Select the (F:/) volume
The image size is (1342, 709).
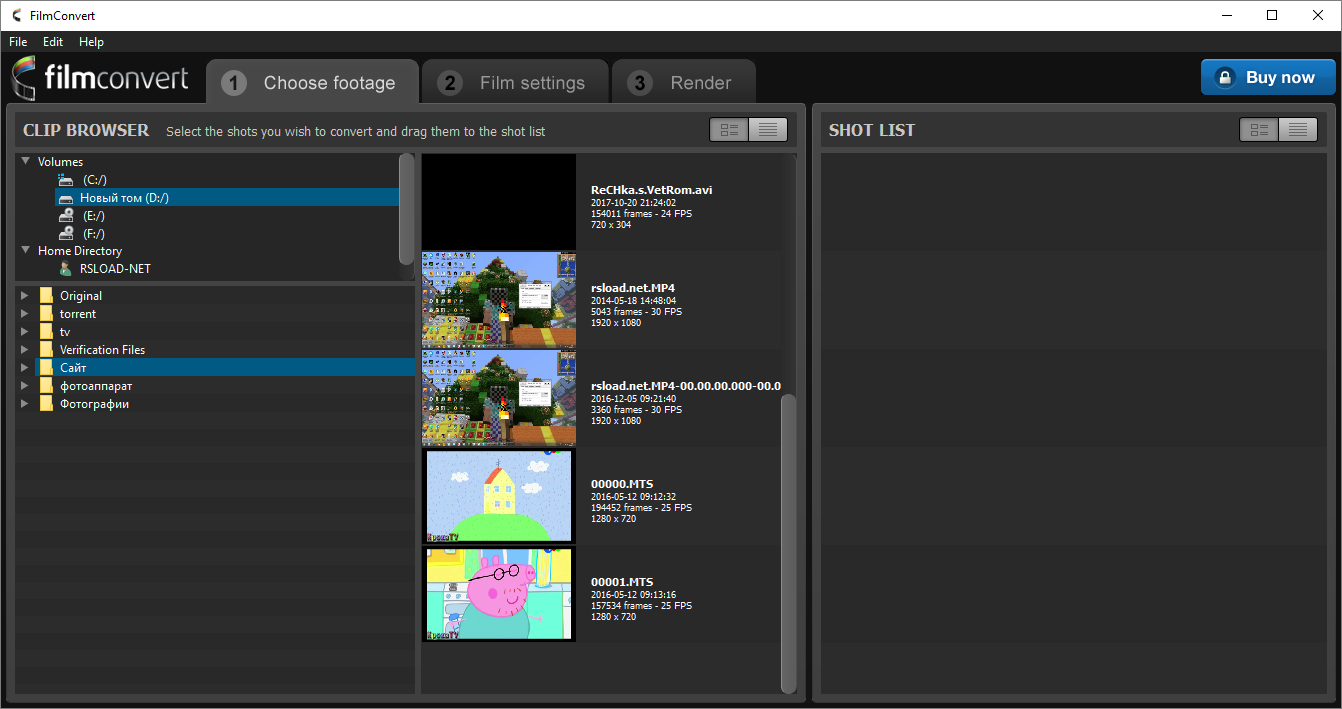94,234
